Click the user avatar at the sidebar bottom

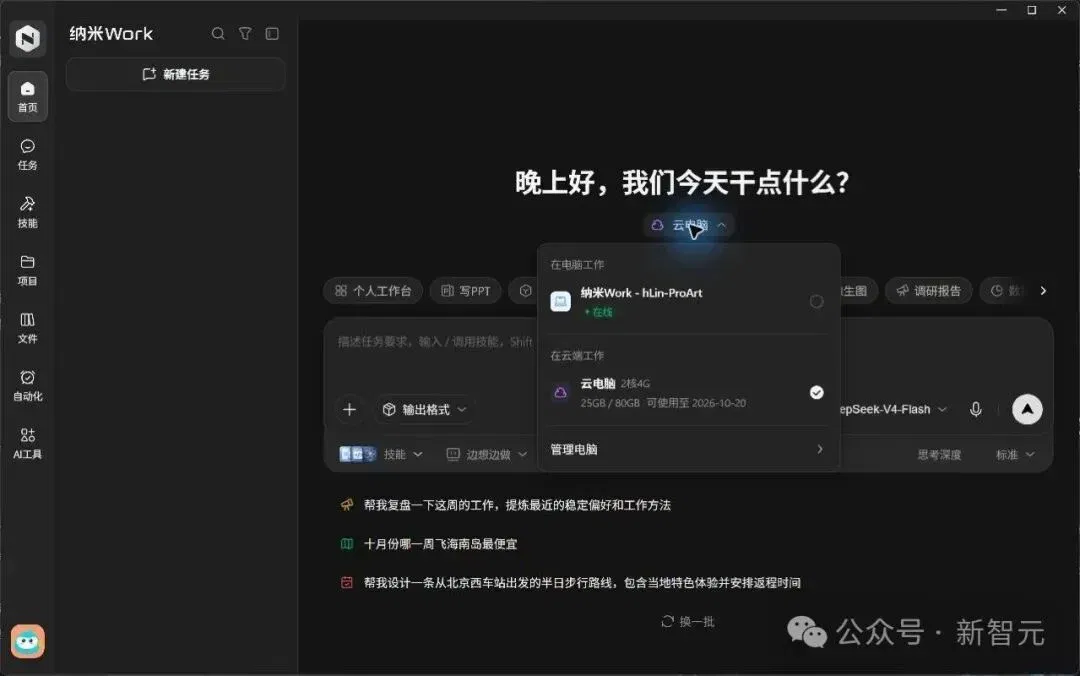28,642
